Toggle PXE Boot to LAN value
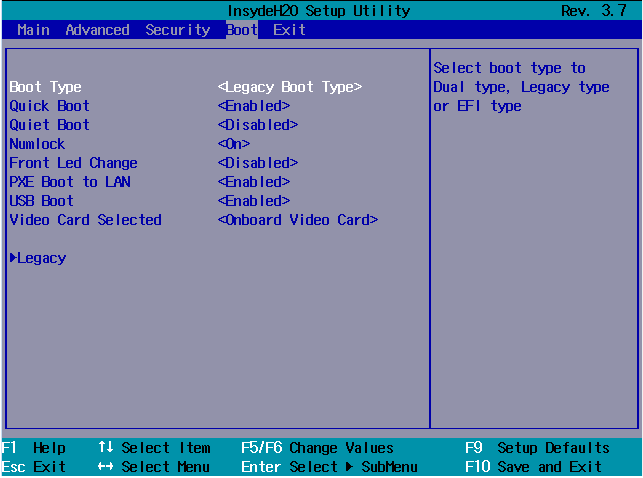643x478 pixels. [254, 182]
